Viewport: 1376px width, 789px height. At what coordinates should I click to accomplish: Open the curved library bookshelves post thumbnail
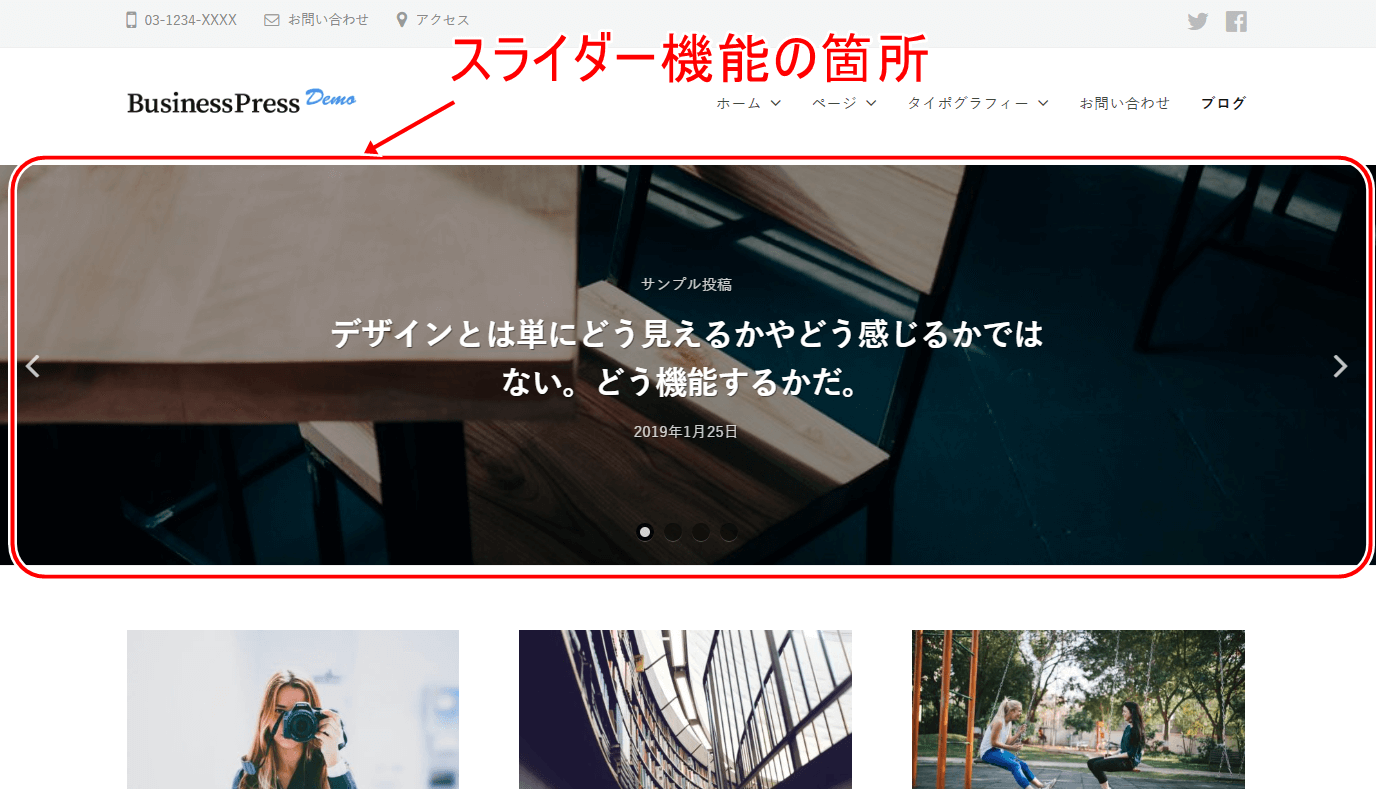coord(685,709)
